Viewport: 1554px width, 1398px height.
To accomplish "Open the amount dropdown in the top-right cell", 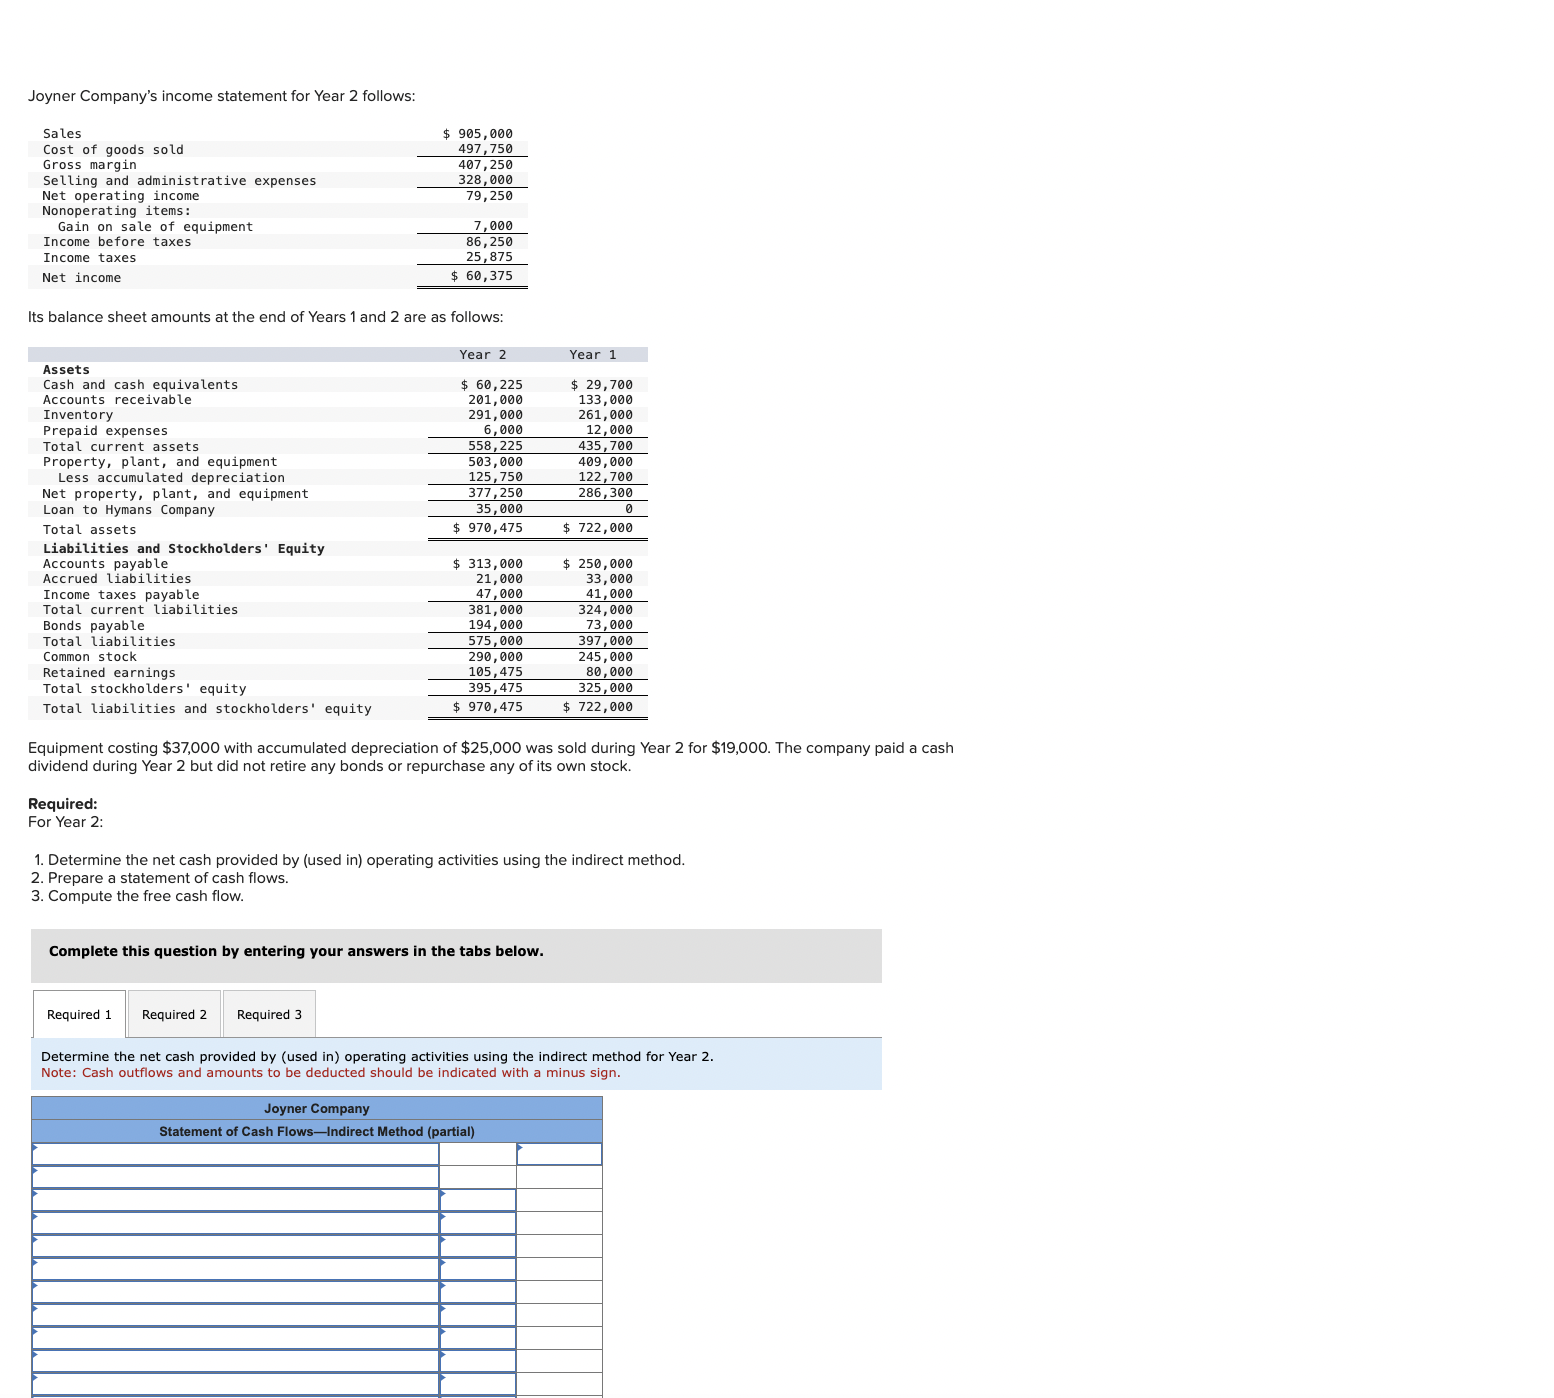I will [558, 1153].
